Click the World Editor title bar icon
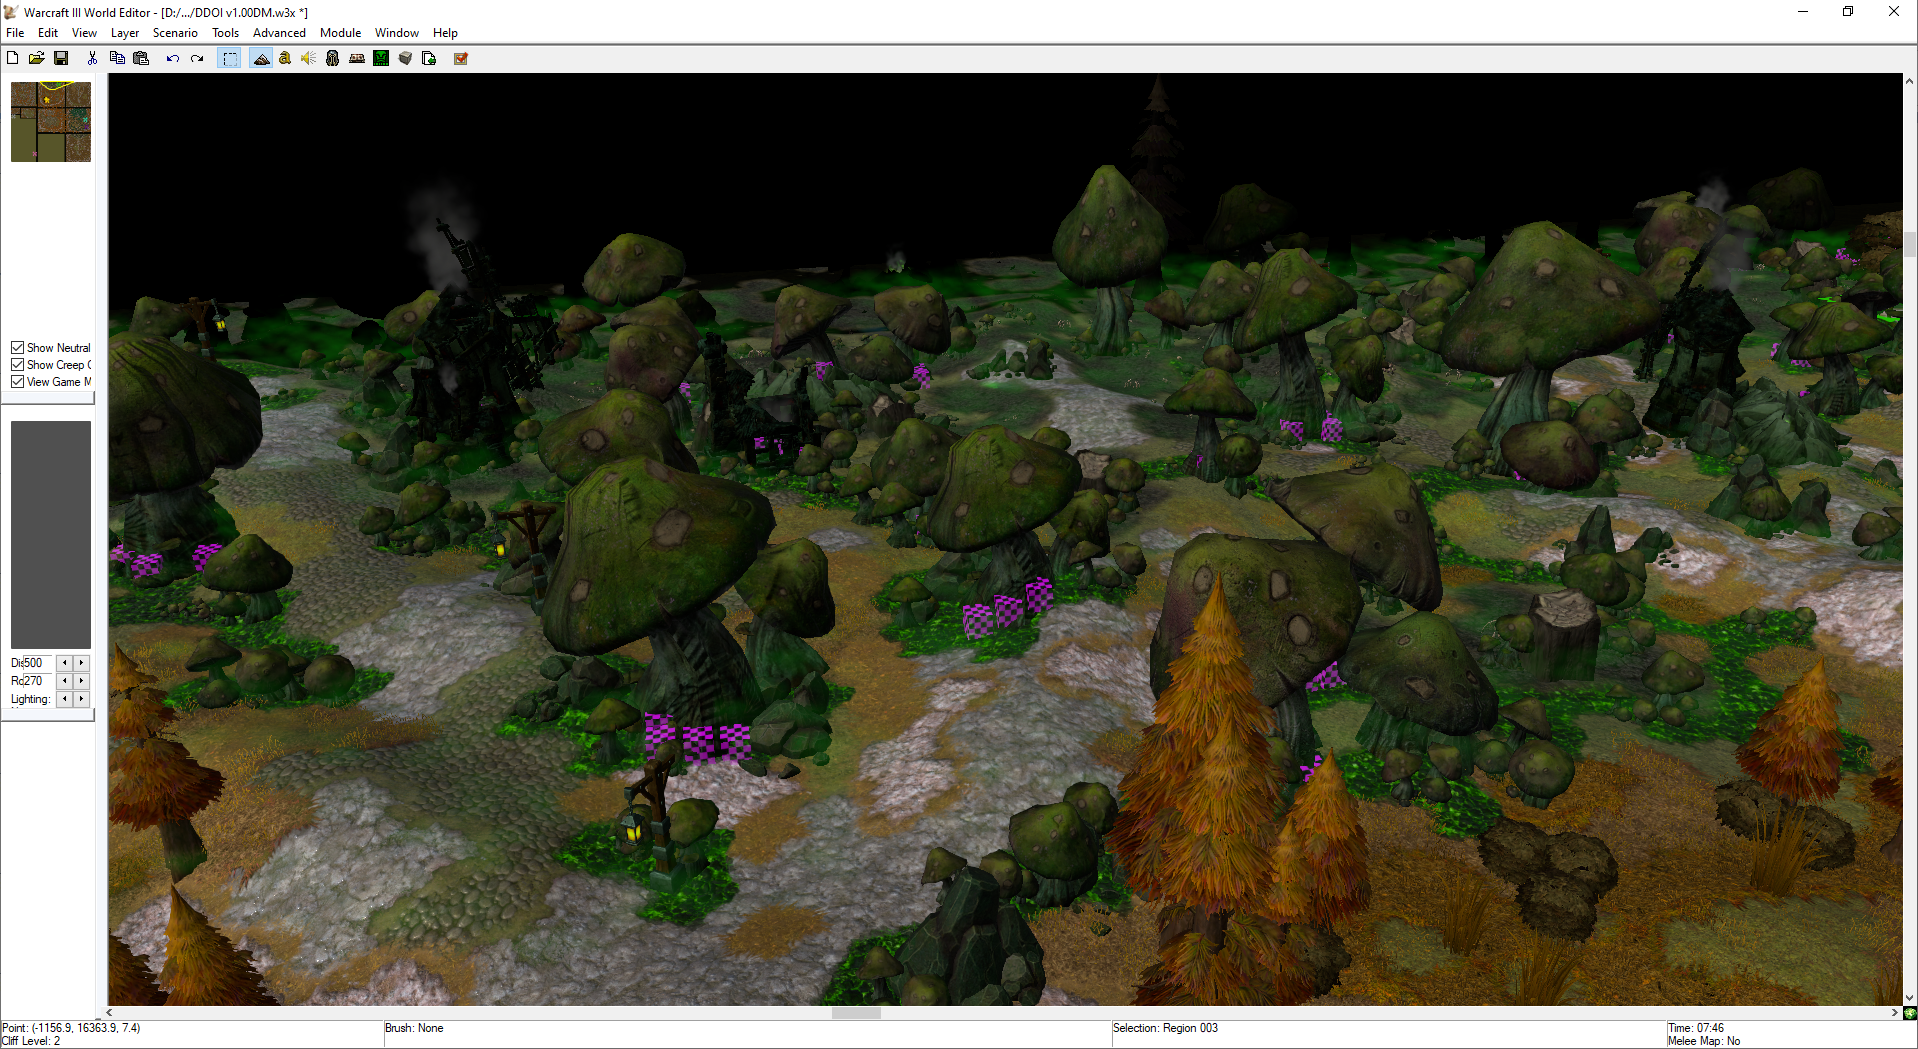Screen dimensions: 1918x1049 coord(11,12)
